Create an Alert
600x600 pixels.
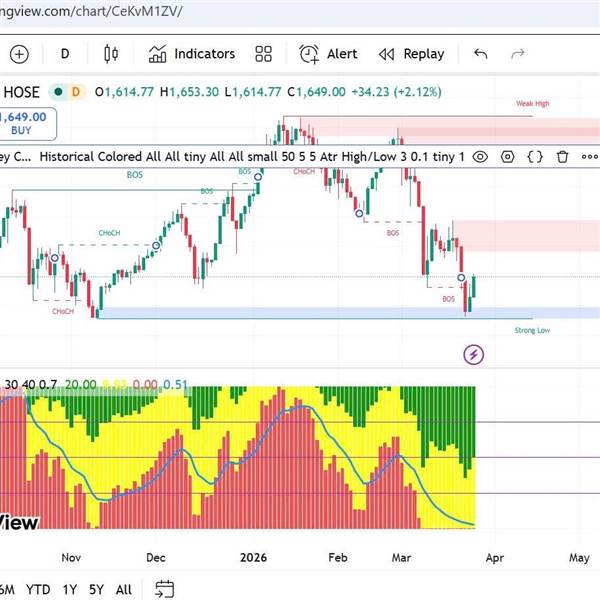328,54
